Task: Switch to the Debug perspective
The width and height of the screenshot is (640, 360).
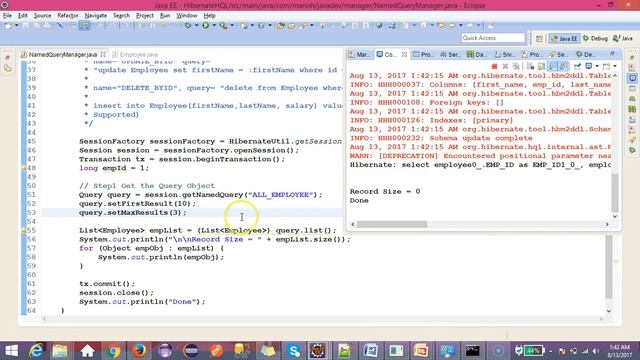Action: [596, 38]
